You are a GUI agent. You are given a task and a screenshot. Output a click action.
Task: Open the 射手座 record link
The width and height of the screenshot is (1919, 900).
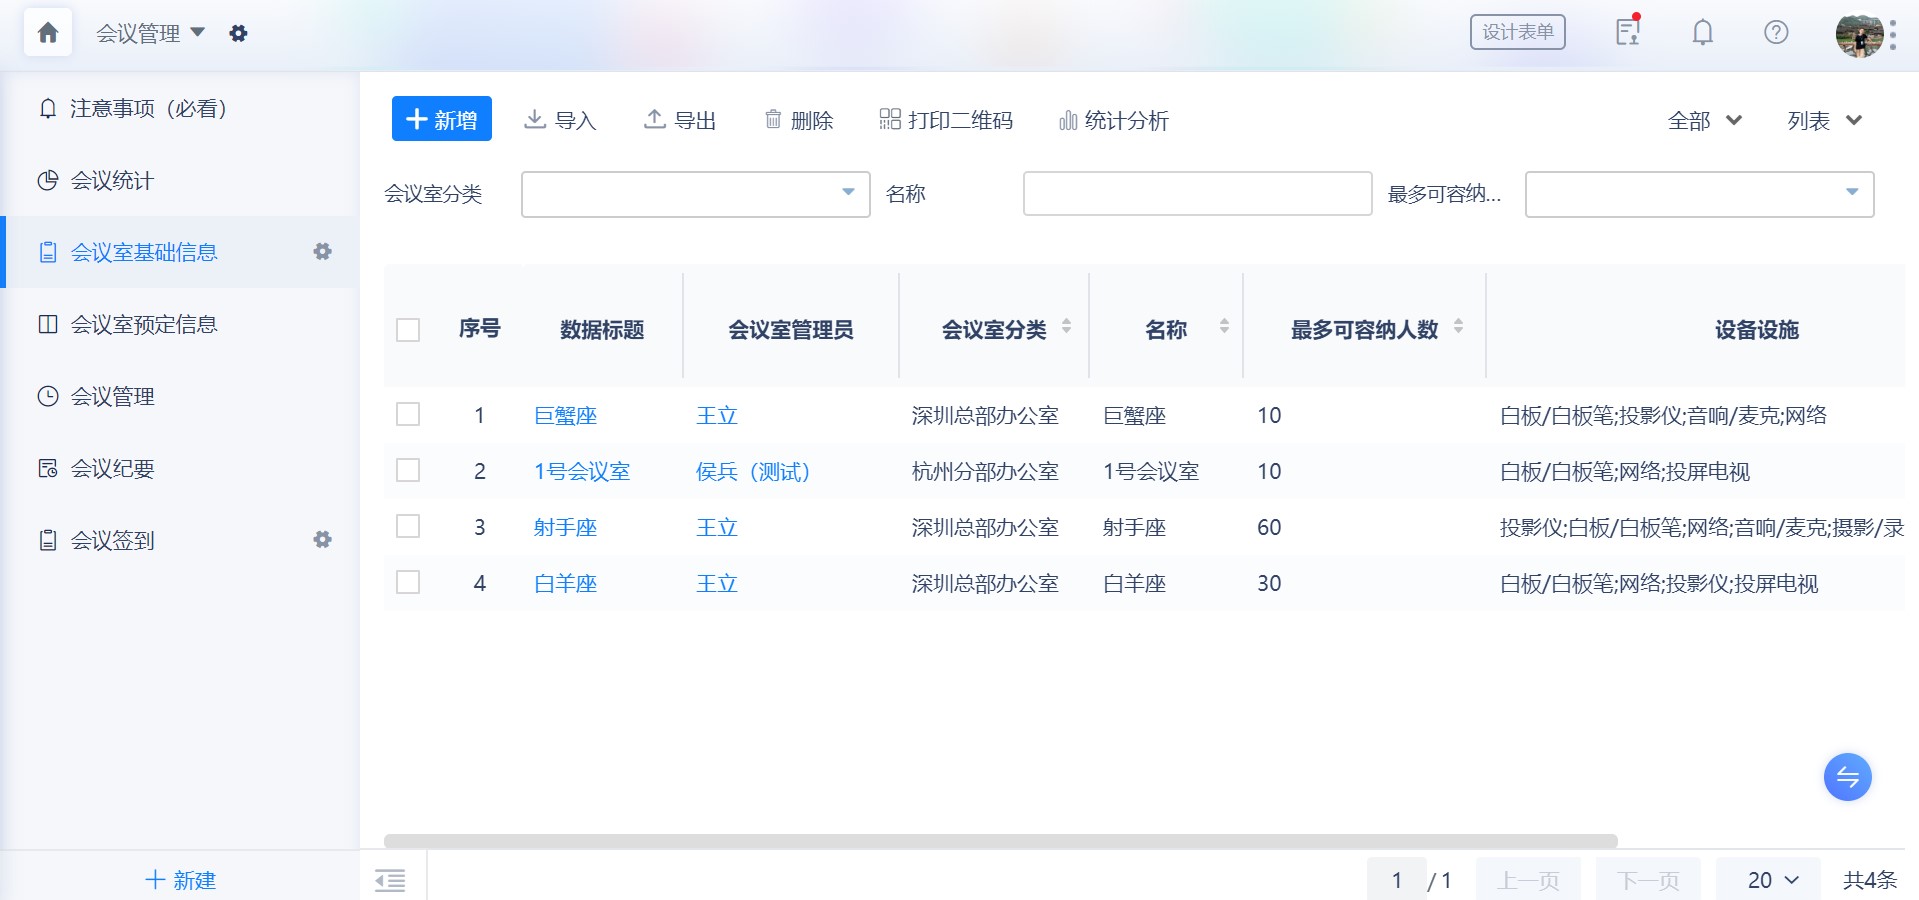click(565, 528)
